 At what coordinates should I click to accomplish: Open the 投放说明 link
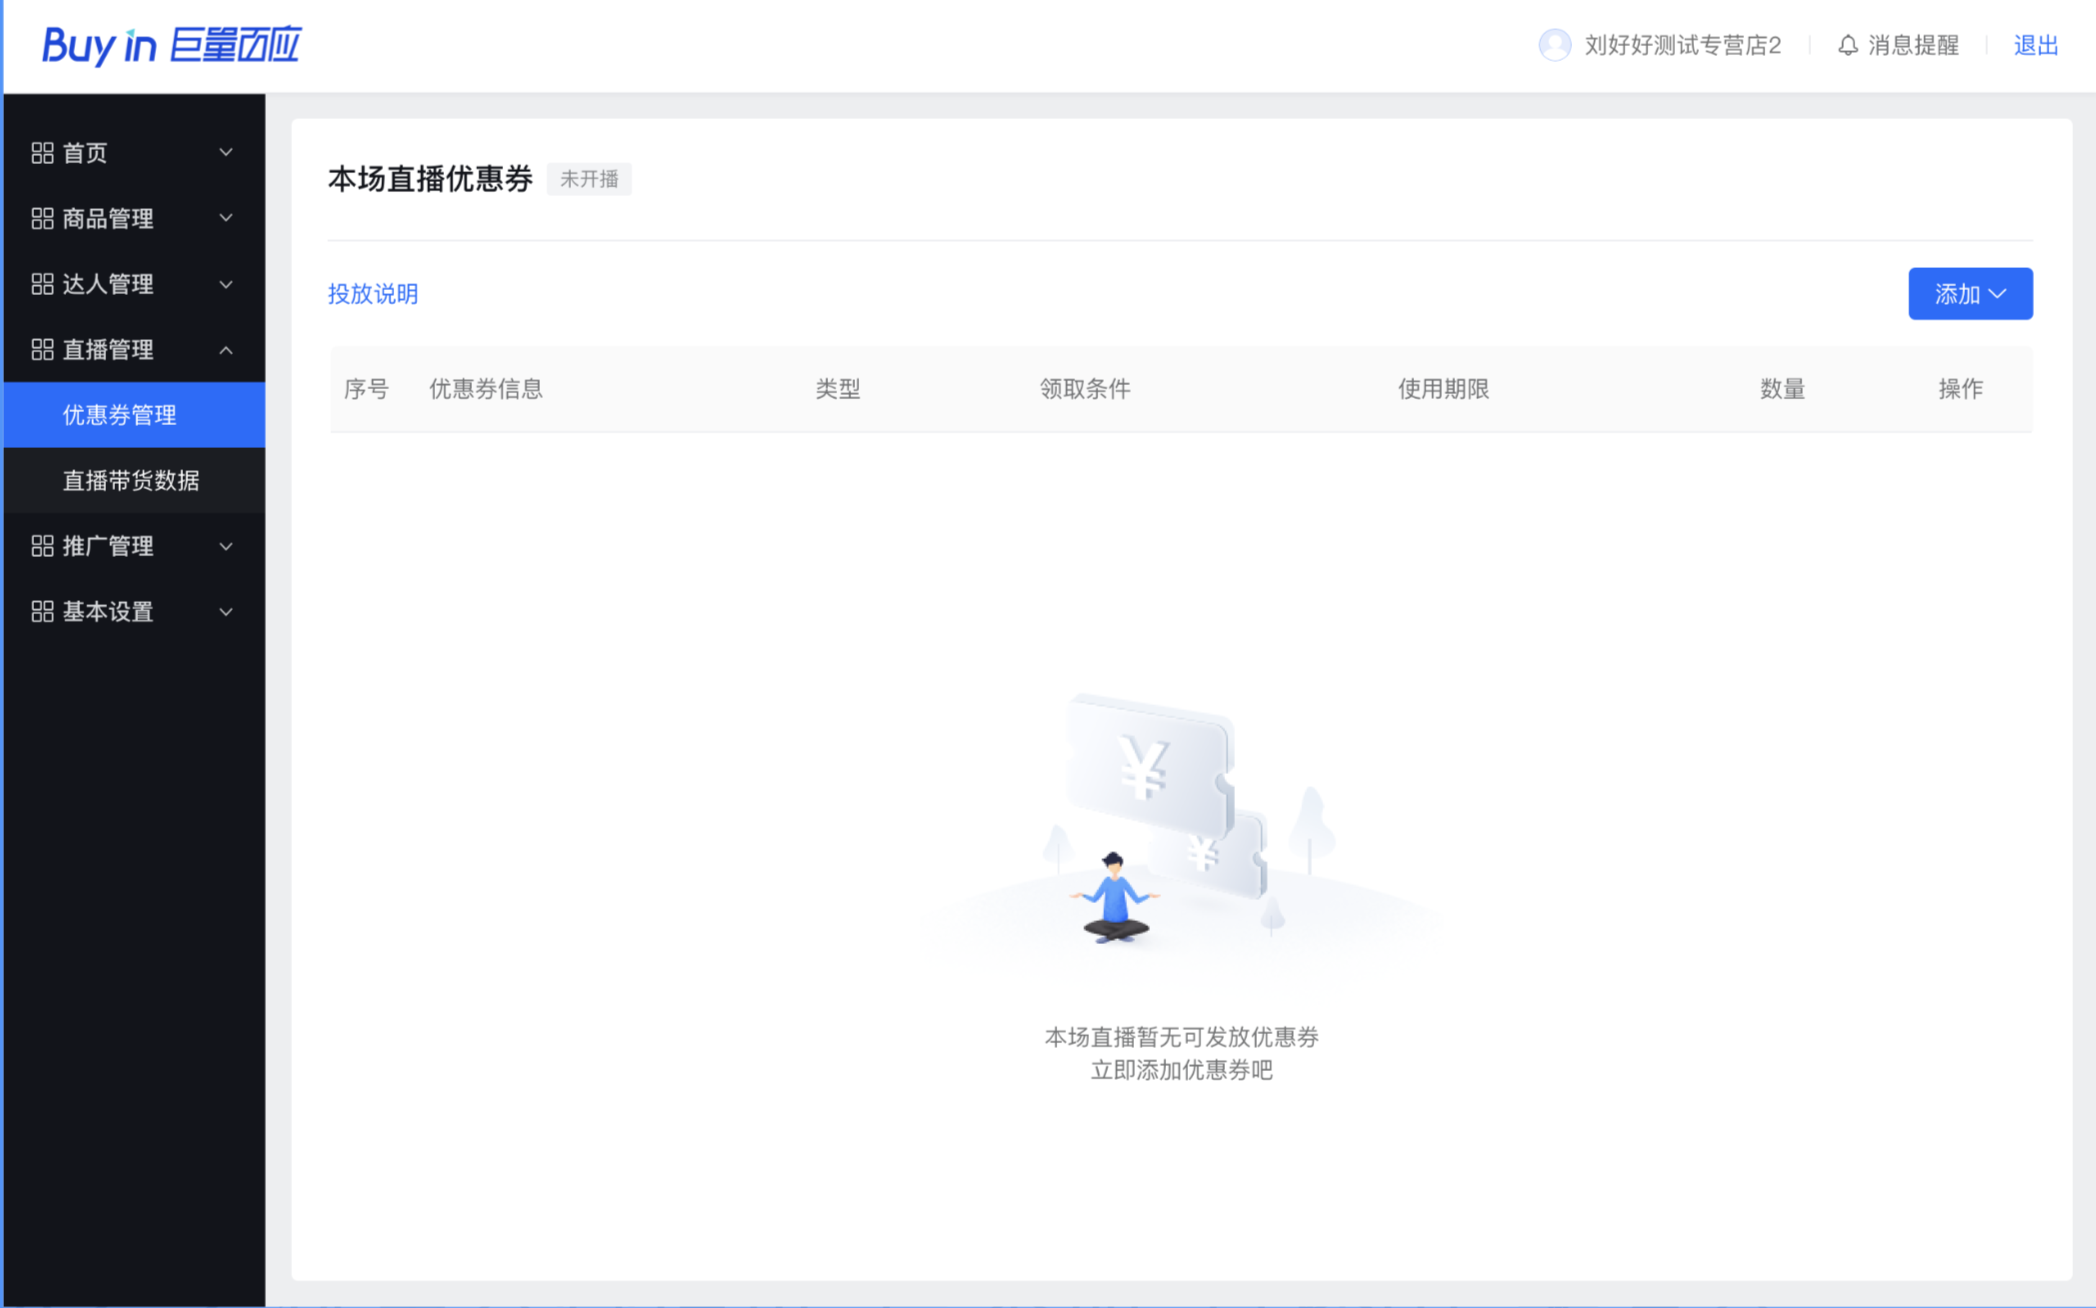(x=373, y=294)
